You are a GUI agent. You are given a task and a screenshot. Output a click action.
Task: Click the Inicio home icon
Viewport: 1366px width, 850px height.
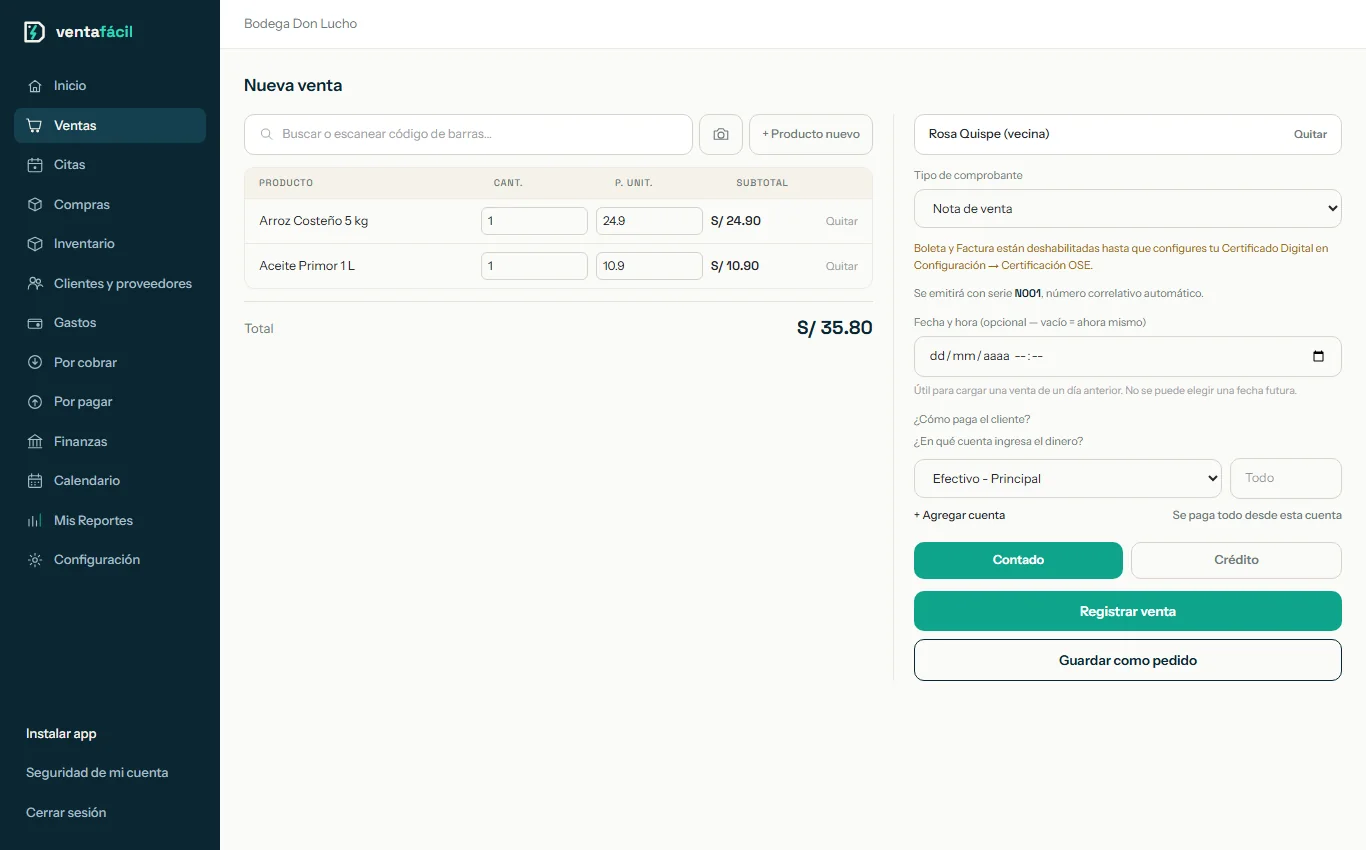point(35,86)
